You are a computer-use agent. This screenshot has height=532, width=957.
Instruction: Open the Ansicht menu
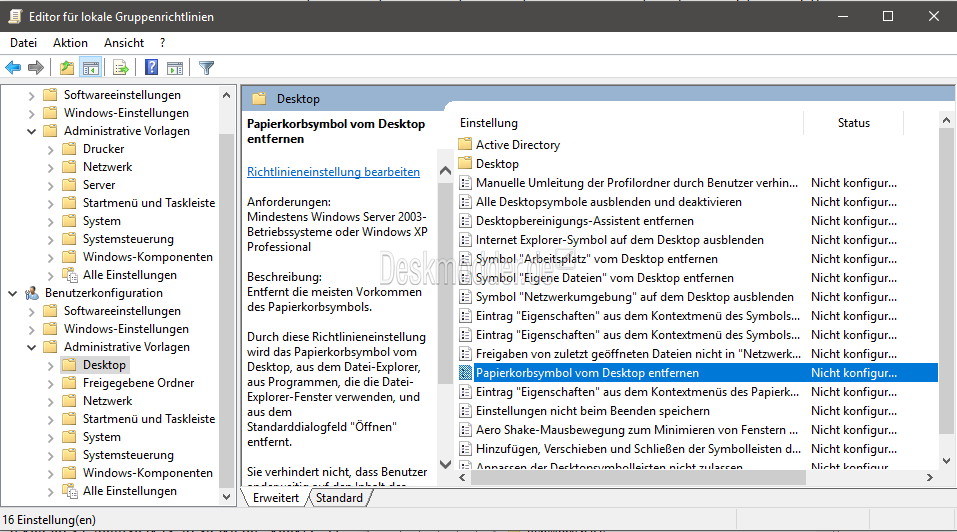tap(124, 43)
